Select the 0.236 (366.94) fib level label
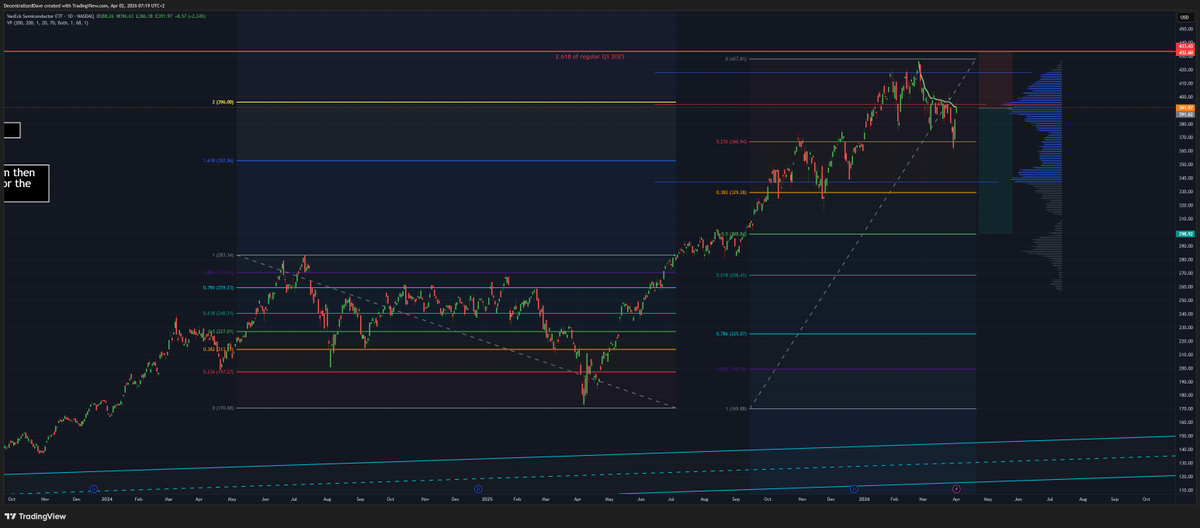The height and width of the screenshot is (528, 1200). pos(732,142)
